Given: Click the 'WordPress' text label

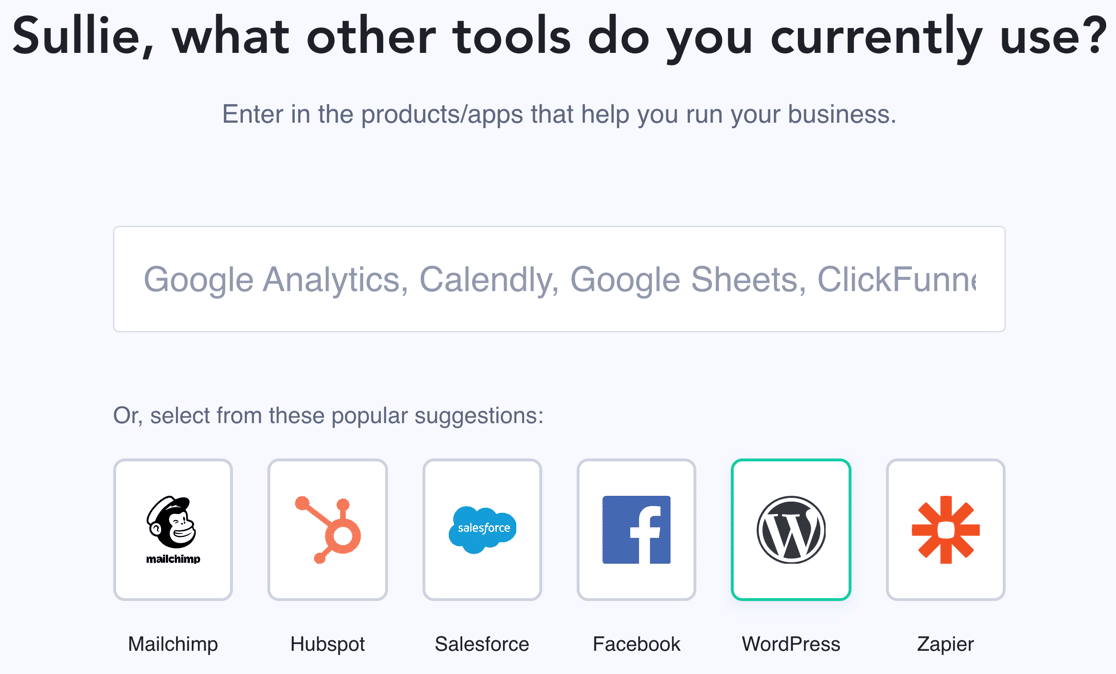Looking at the screenshot, I should (791, 644).
